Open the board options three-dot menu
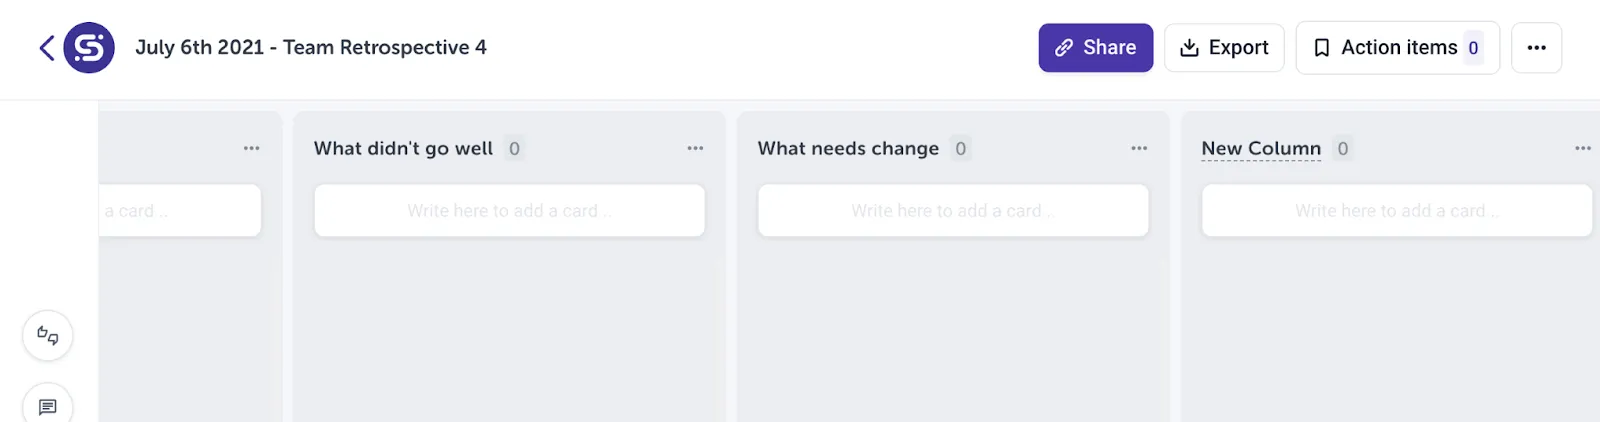The image size is (1600, 422). [1536, 48]
